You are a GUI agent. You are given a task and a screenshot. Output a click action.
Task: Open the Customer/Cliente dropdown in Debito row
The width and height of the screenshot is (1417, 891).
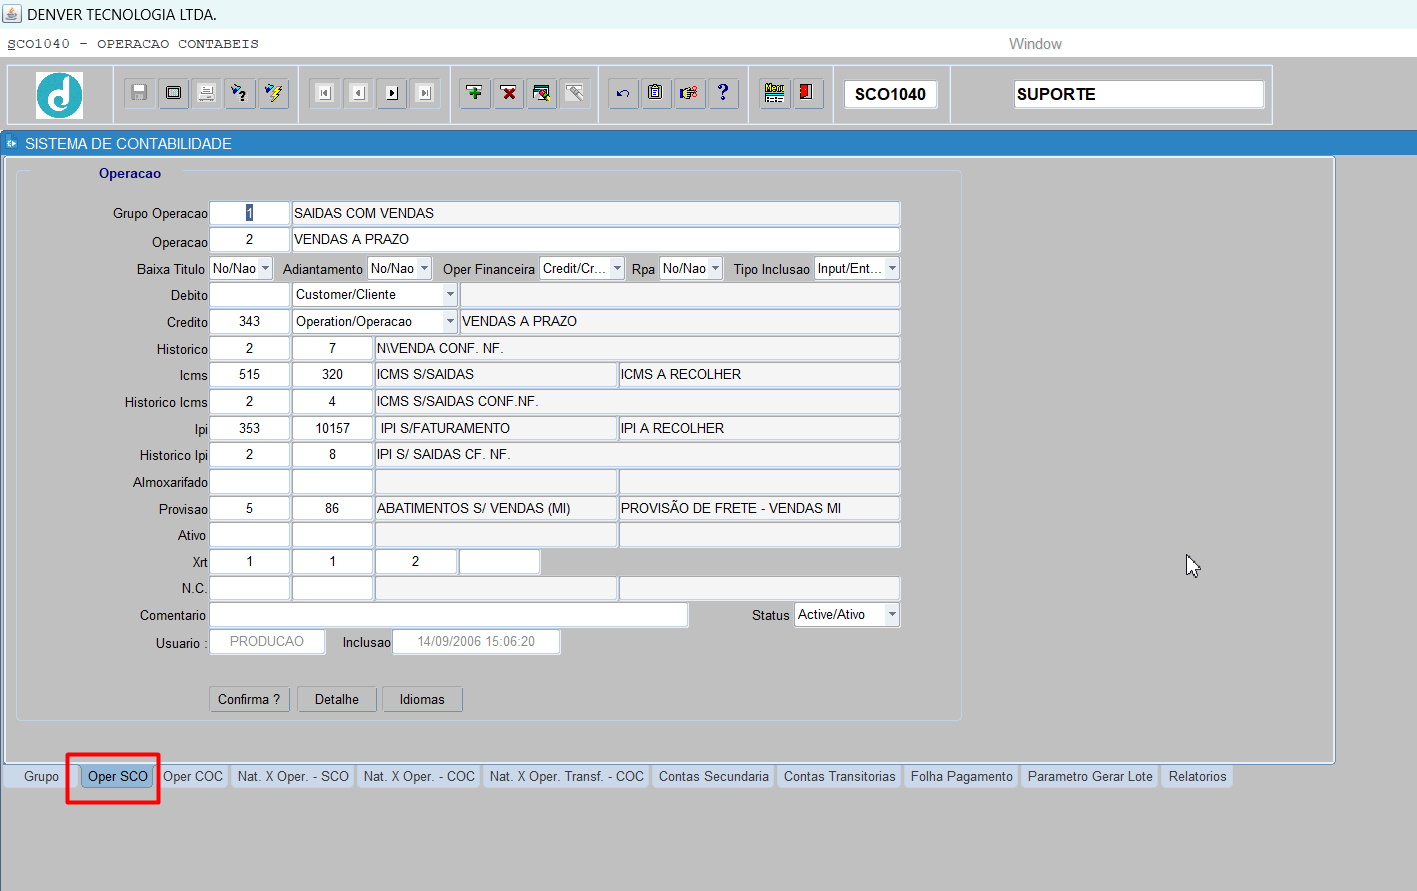[x=450, y=294]
